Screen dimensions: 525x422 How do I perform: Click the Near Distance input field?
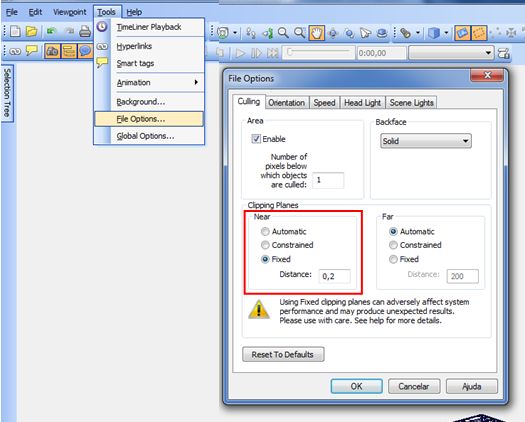point(334,276)
